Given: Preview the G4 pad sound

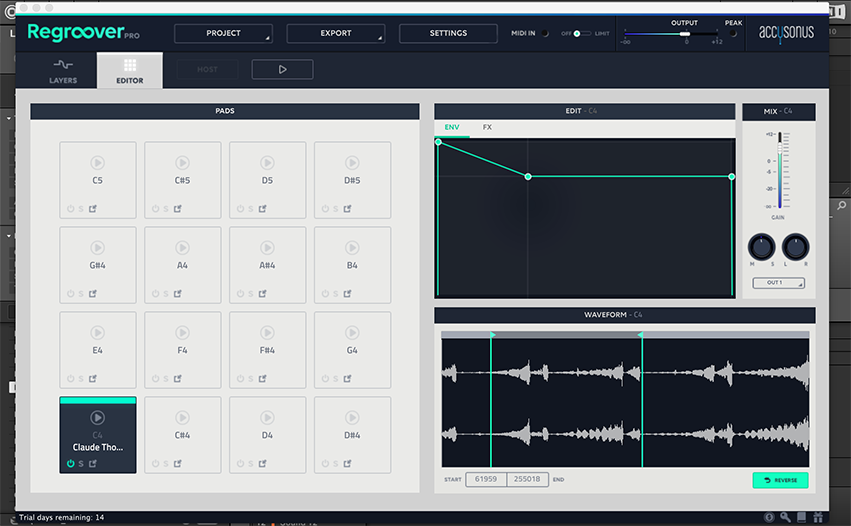Looking at the screenshot, I should click(x=352, y=332).
